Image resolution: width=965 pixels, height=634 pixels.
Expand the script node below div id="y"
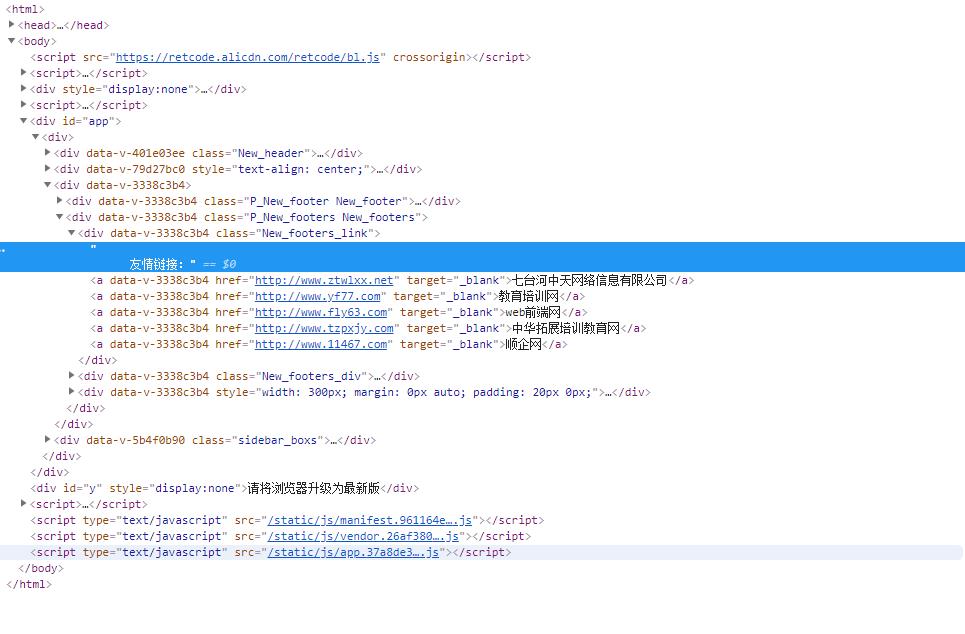pos(23,504)
